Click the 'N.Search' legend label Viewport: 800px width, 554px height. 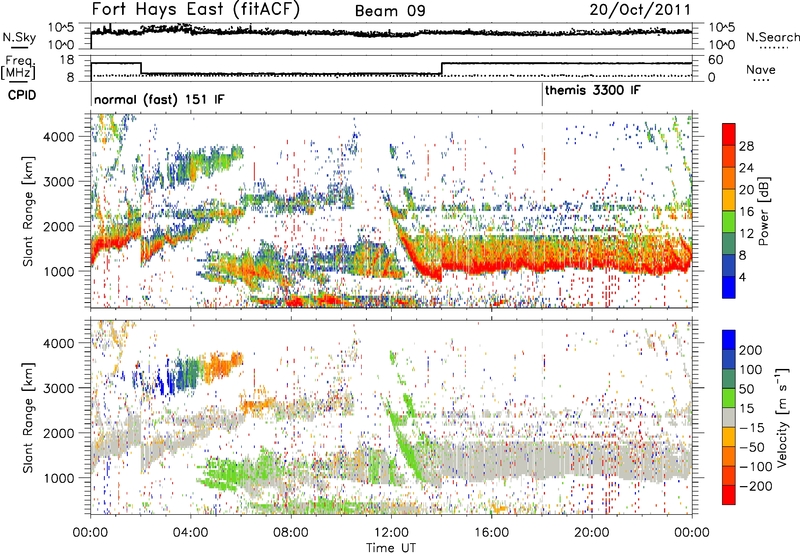772,37
